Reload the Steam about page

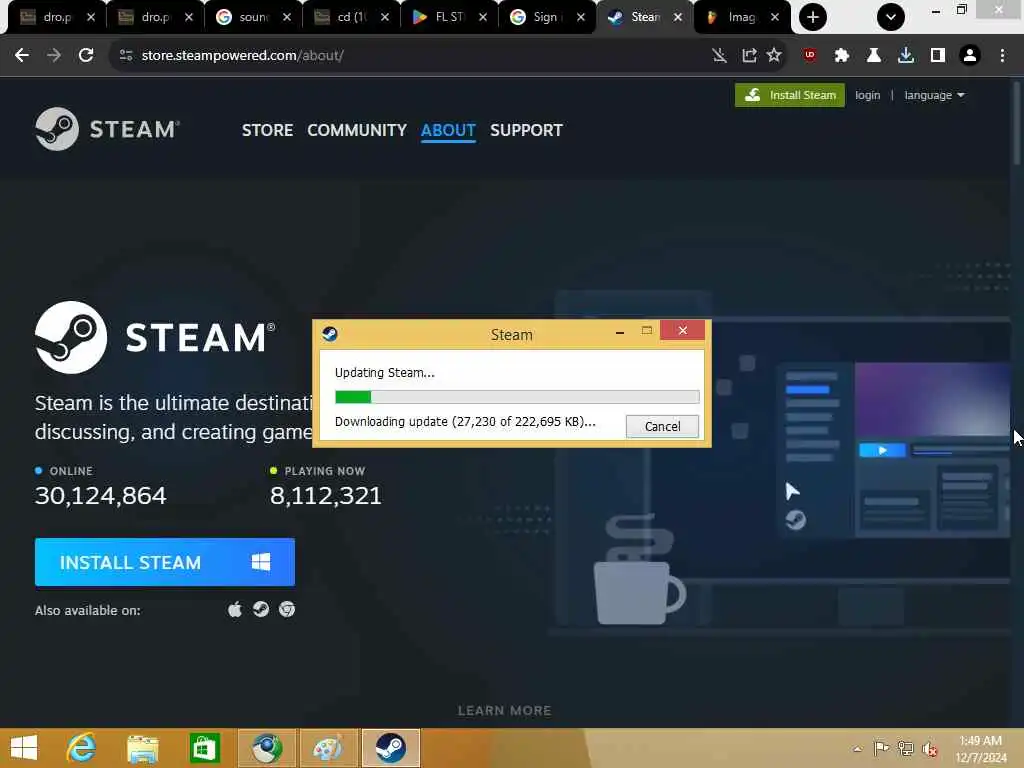click(86, 56)
